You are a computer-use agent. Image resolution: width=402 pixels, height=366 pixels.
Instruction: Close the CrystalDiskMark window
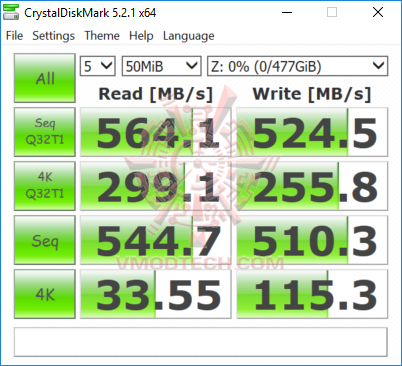point(378,13)
